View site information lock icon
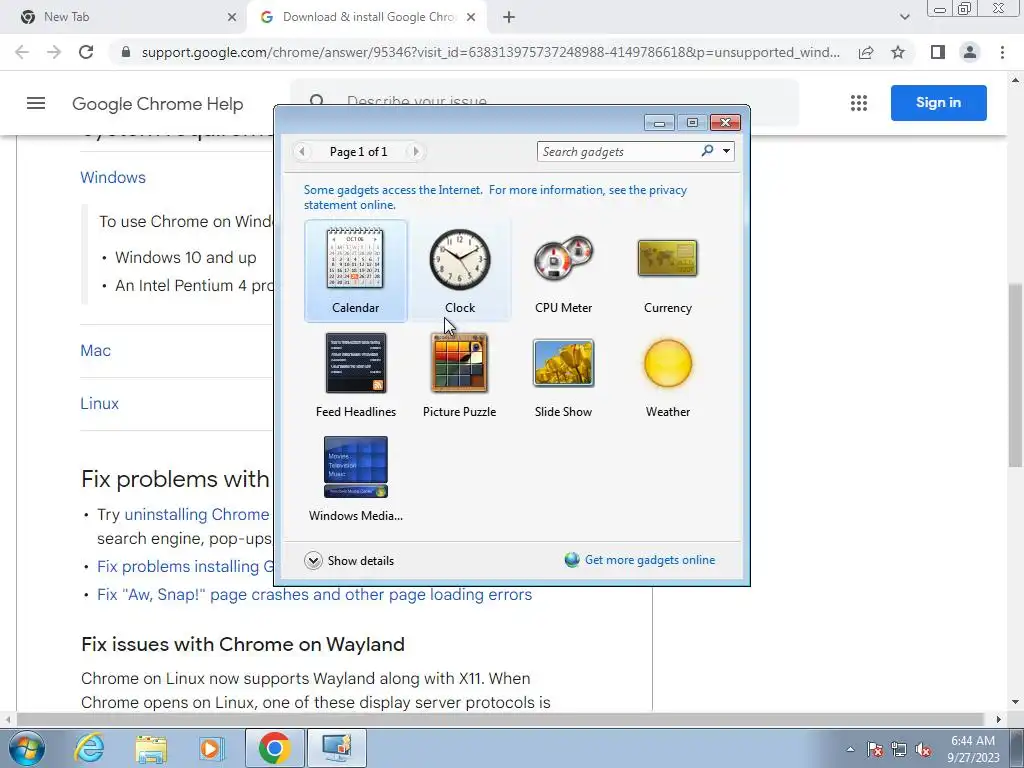1024x768 pixels. point(126,52)
